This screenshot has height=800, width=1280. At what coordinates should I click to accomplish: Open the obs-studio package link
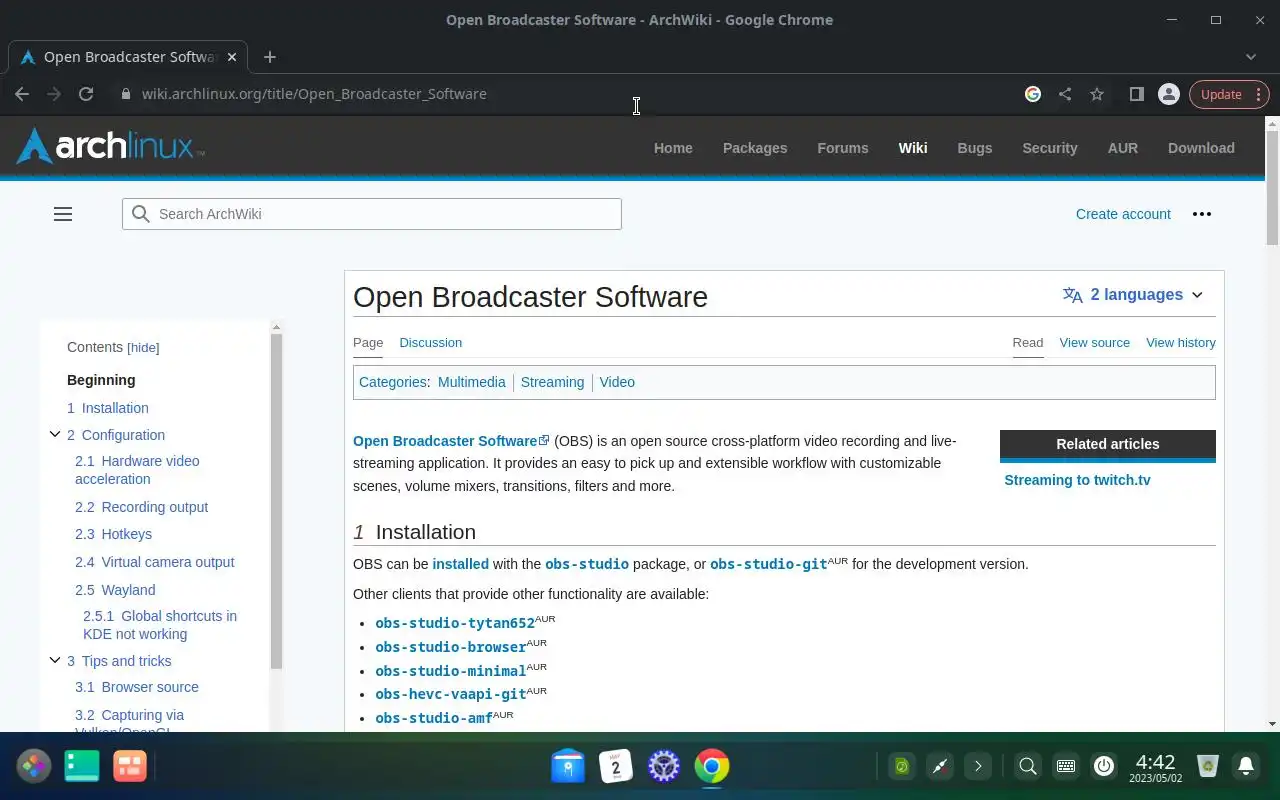tap(587, 564)
